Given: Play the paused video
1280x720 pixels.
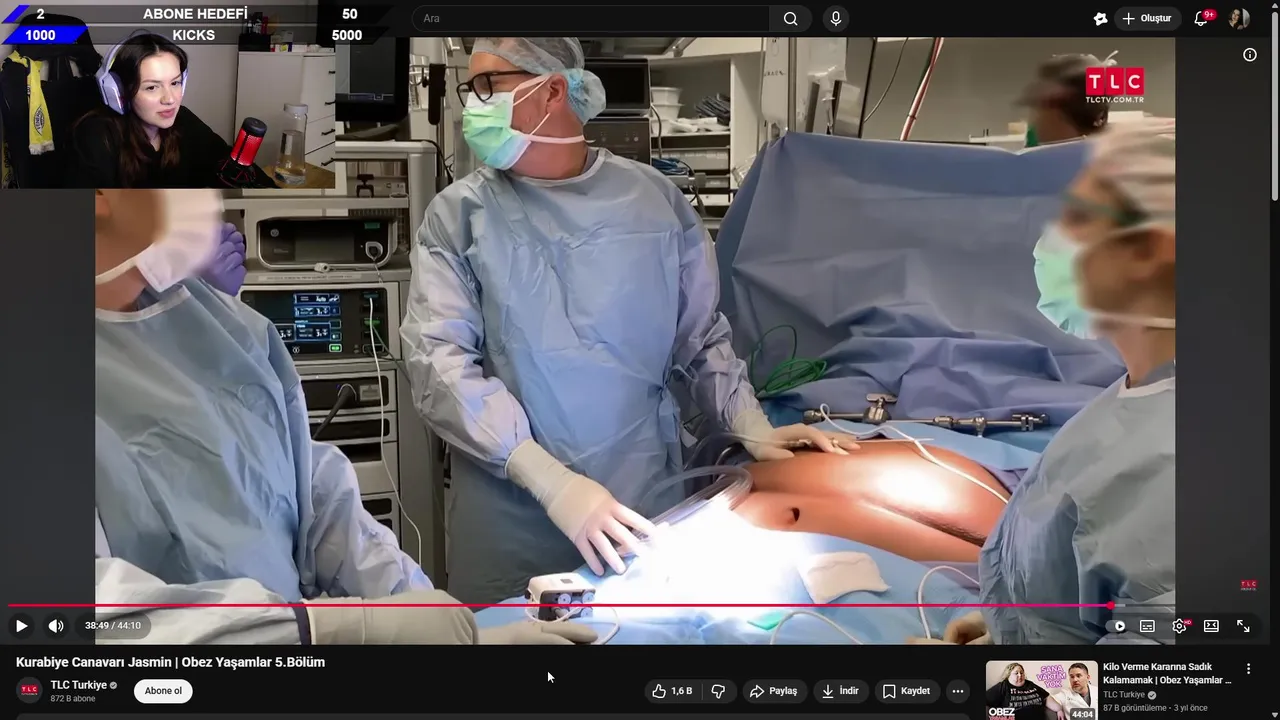Looking at the screenshot, I should 21,626.
